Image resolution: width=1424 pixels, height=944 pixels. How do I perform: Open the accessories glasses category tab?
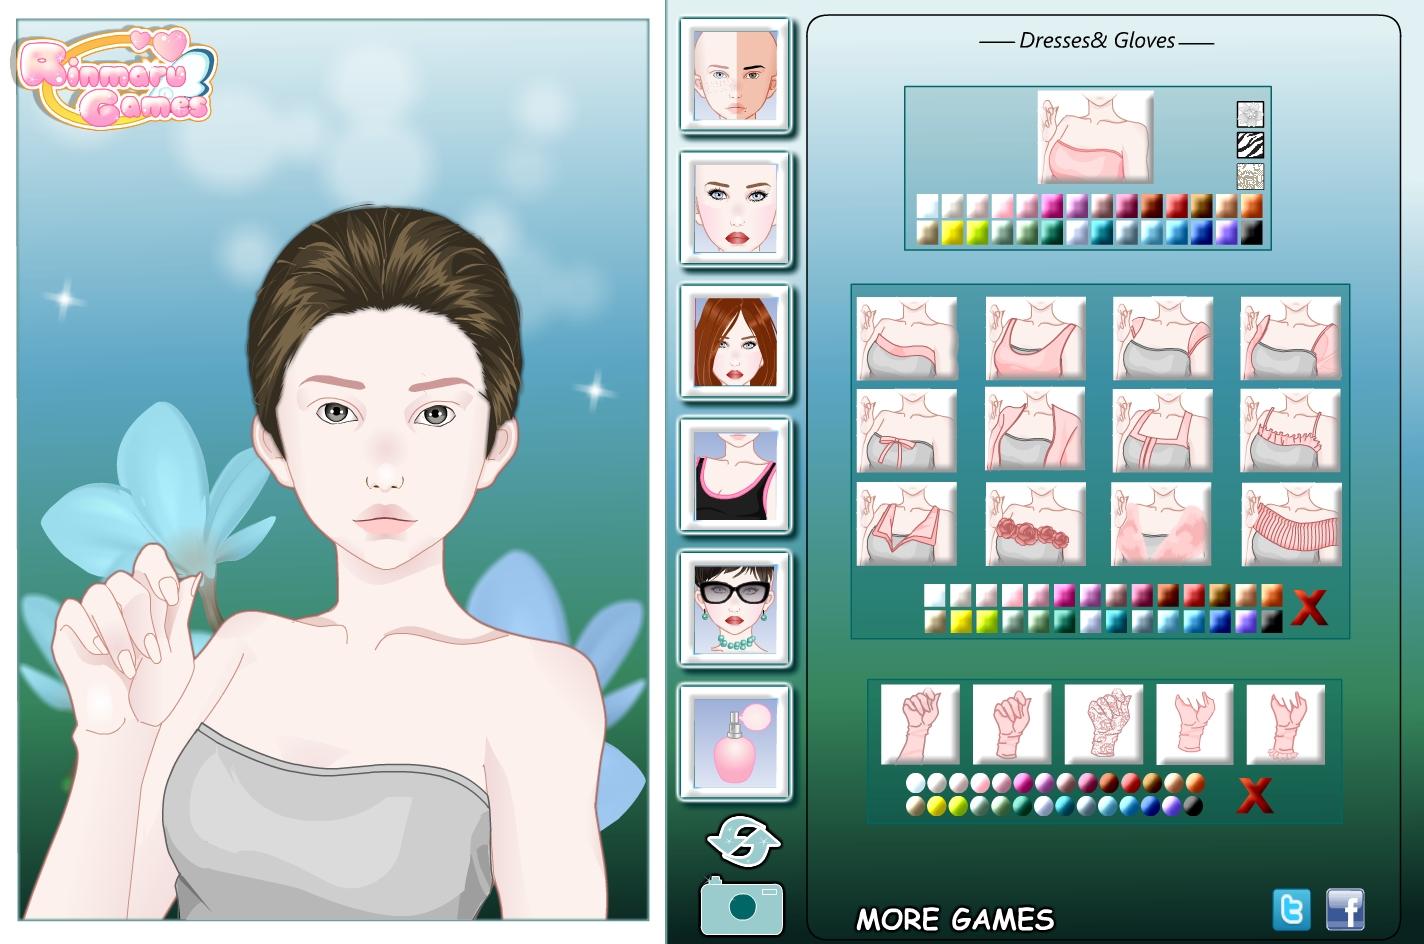(735, 607)
